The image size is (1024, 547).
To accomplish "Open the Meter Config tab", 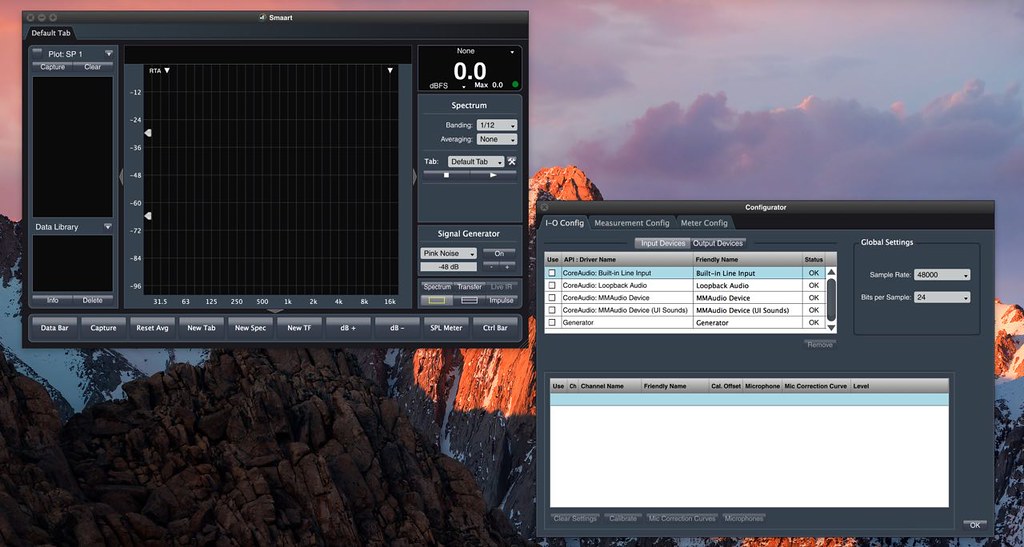I will pyautogui.click(x=704, y=223).
